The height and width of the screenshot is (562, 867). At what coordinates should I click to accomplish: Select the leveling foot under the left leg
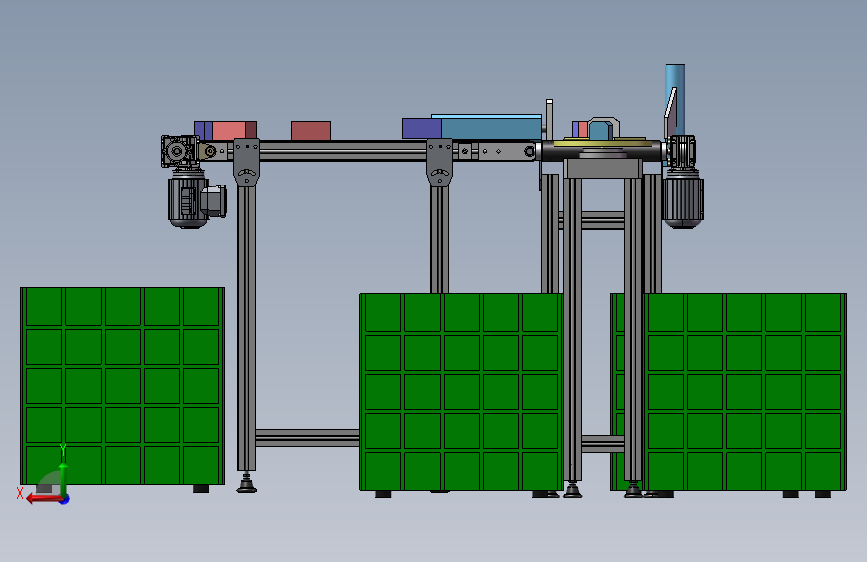tap(246, 482)
